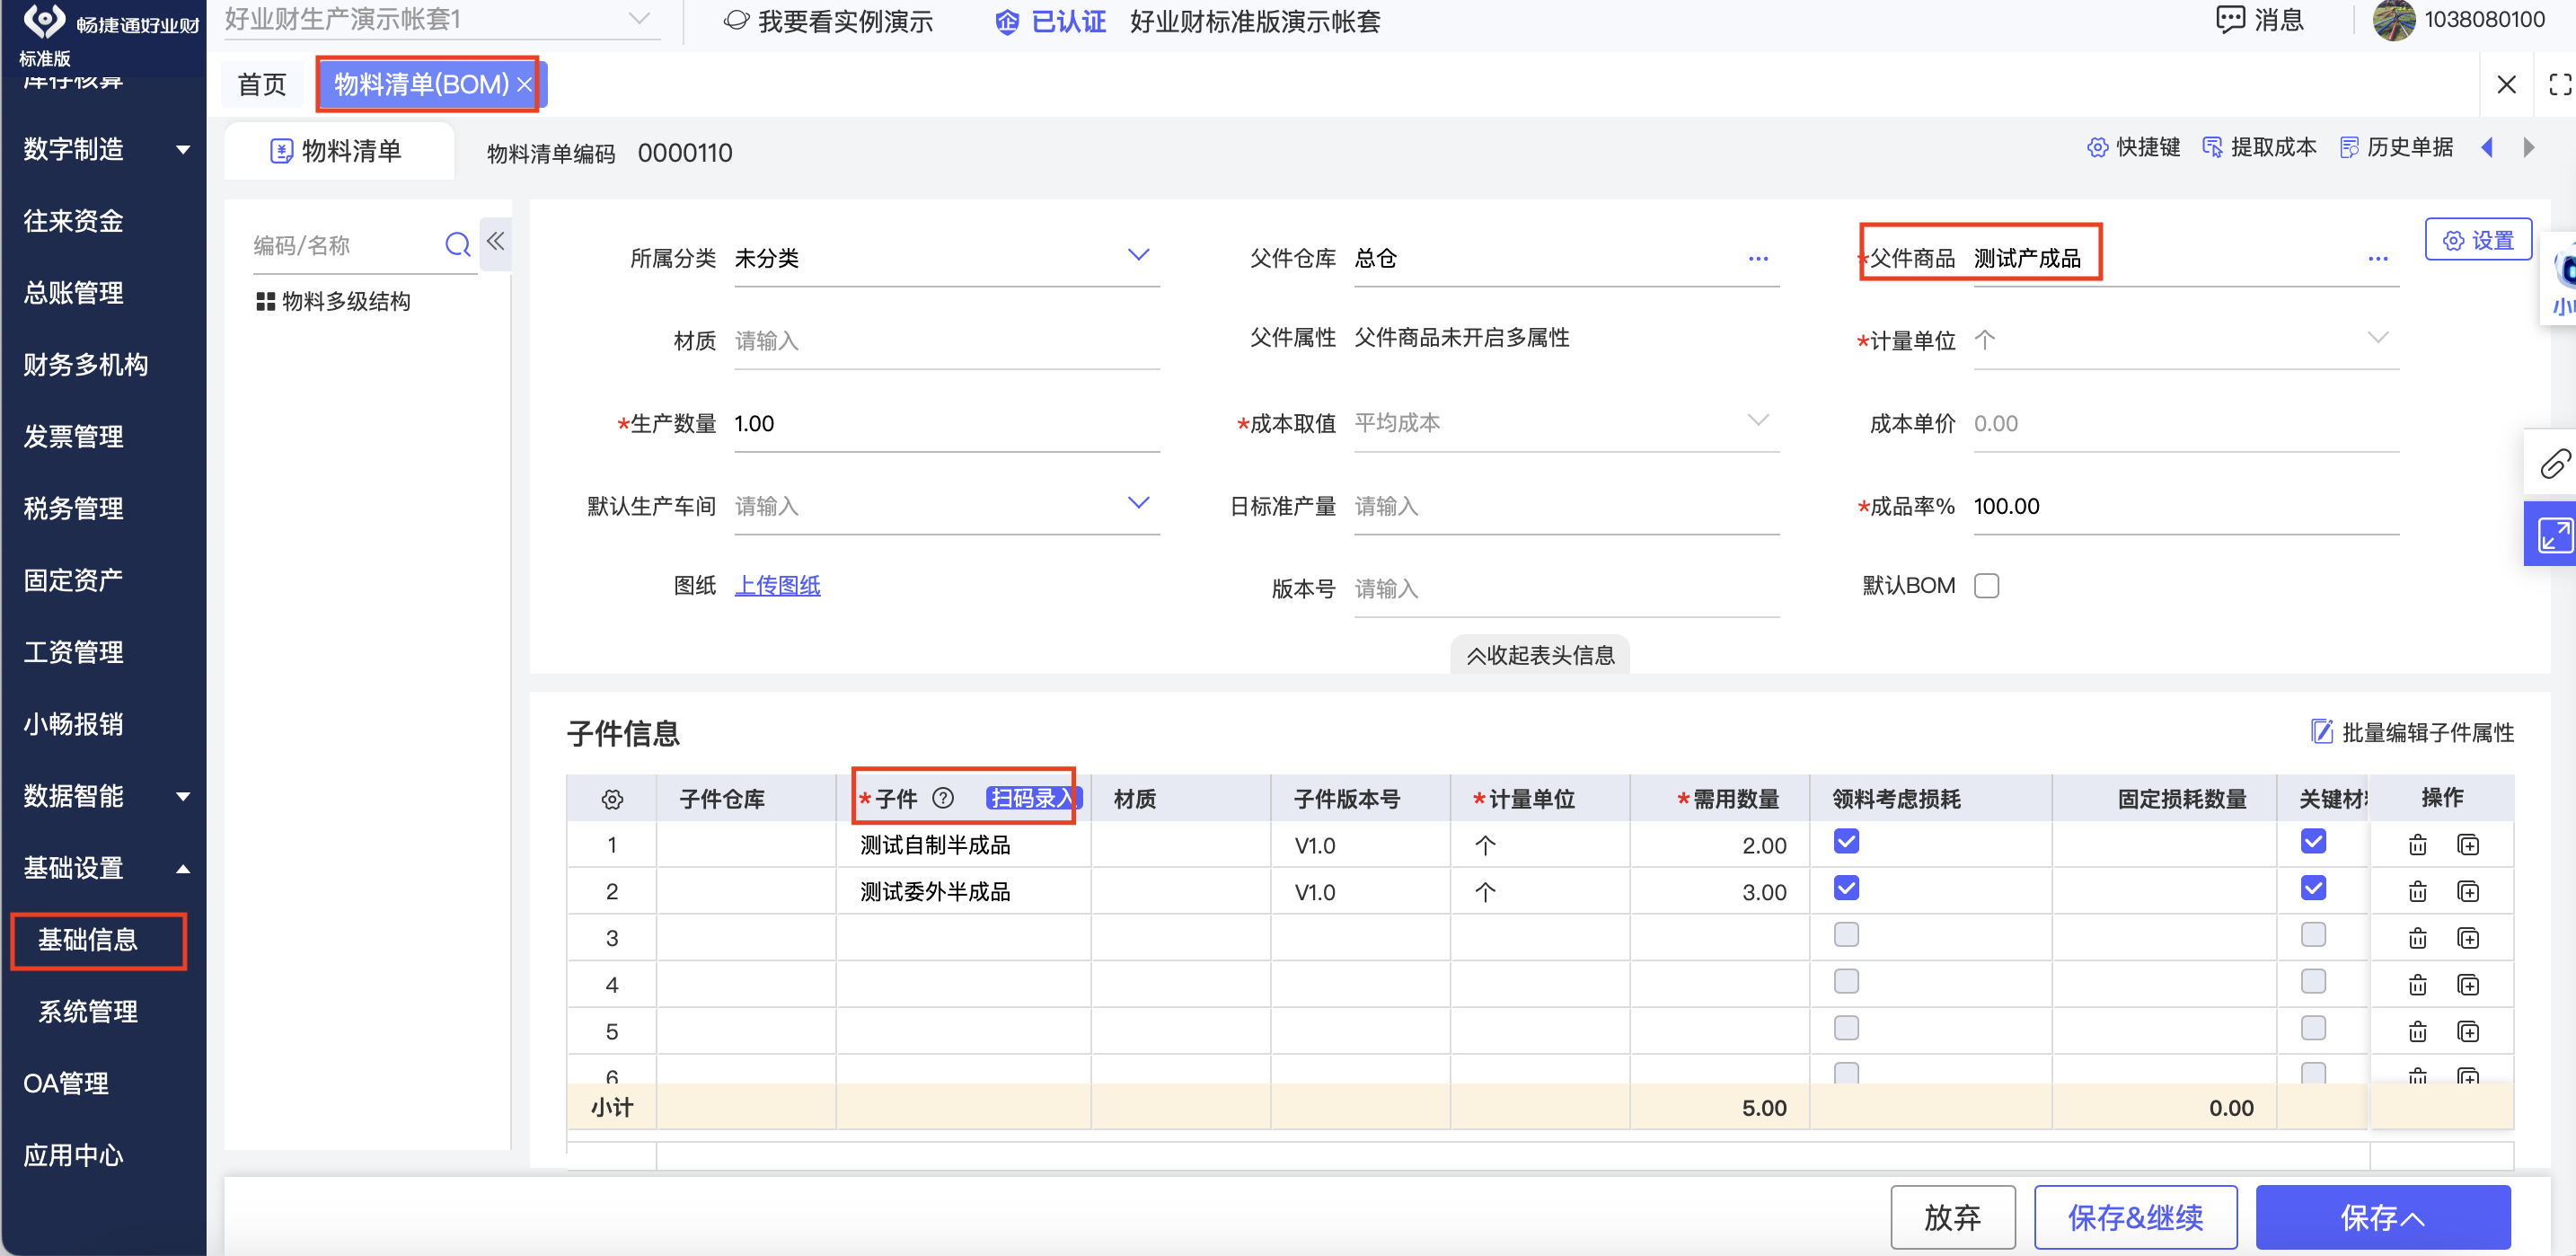Open the column settings gear in the table header
This screenshot has width=2576, height=1256.
click(x=612, y=798)
